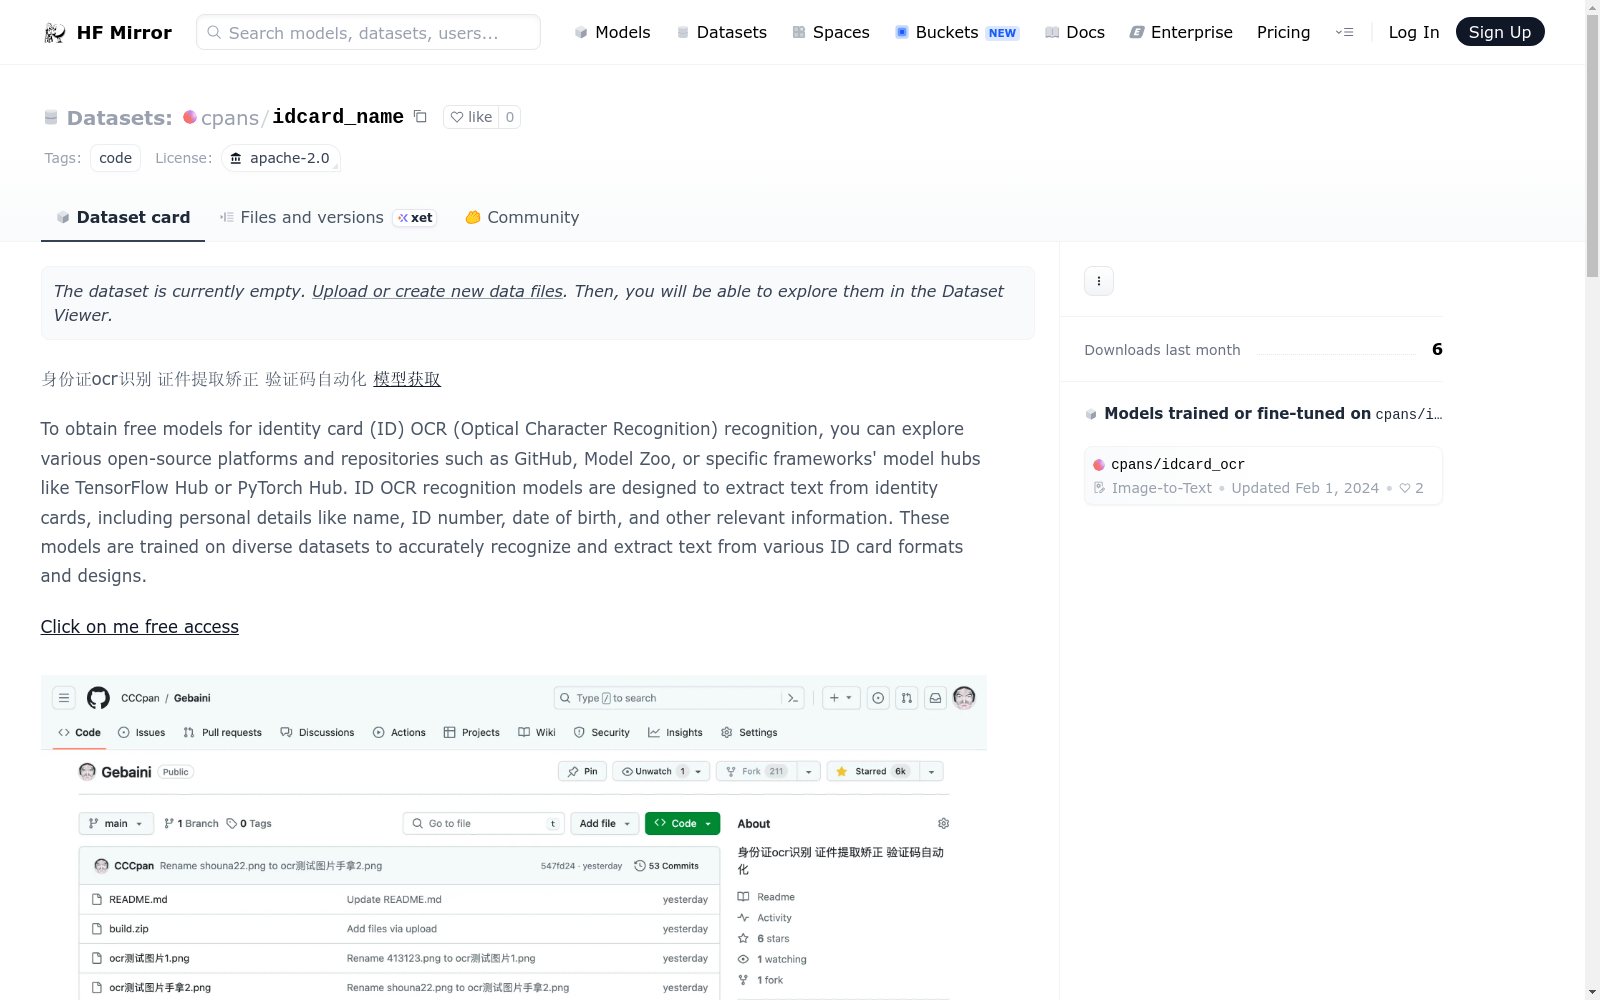This screenshot has width=1600, height=1000.
Task: Go to Datasets in the top navigation
Action: [722, 33]
